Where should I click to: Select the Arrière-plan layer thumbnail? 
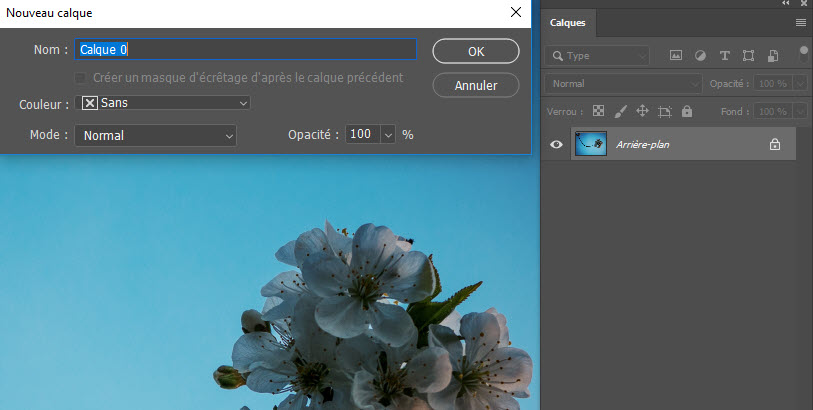click(x=591, y=144)
